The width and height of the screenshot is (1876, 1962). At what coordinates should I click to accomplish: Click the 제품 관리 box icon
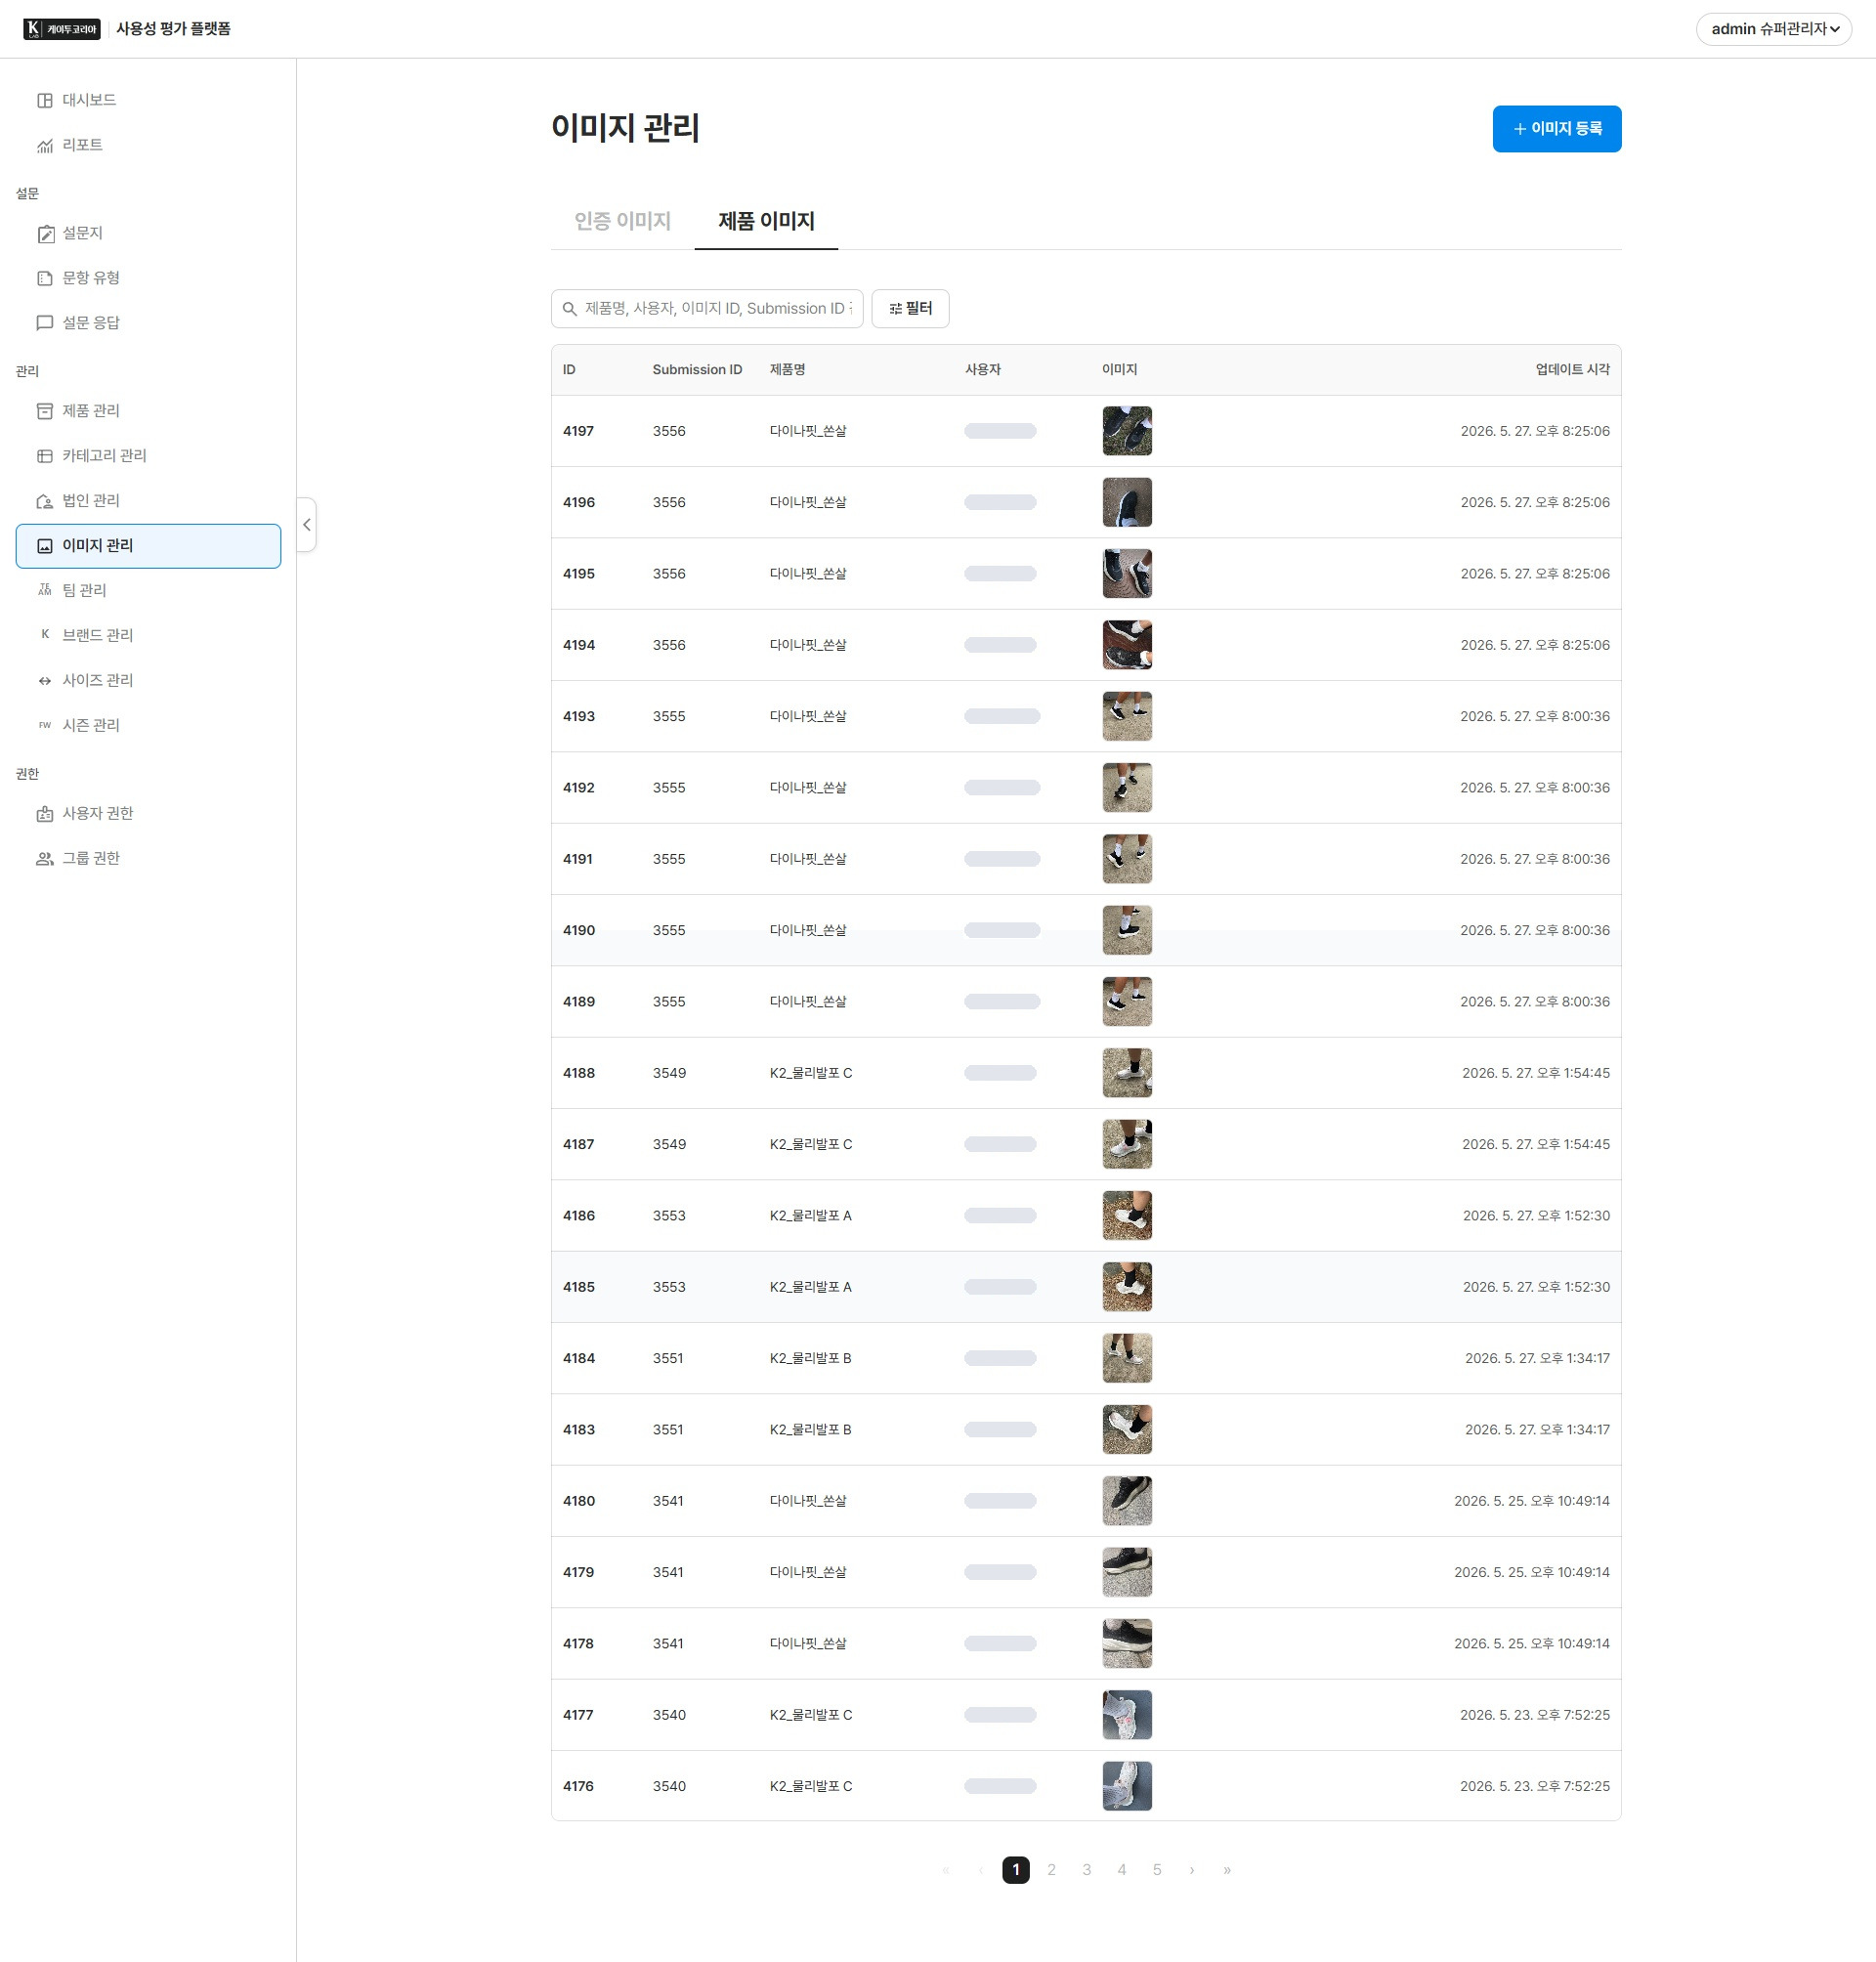(x=45, y=411)
